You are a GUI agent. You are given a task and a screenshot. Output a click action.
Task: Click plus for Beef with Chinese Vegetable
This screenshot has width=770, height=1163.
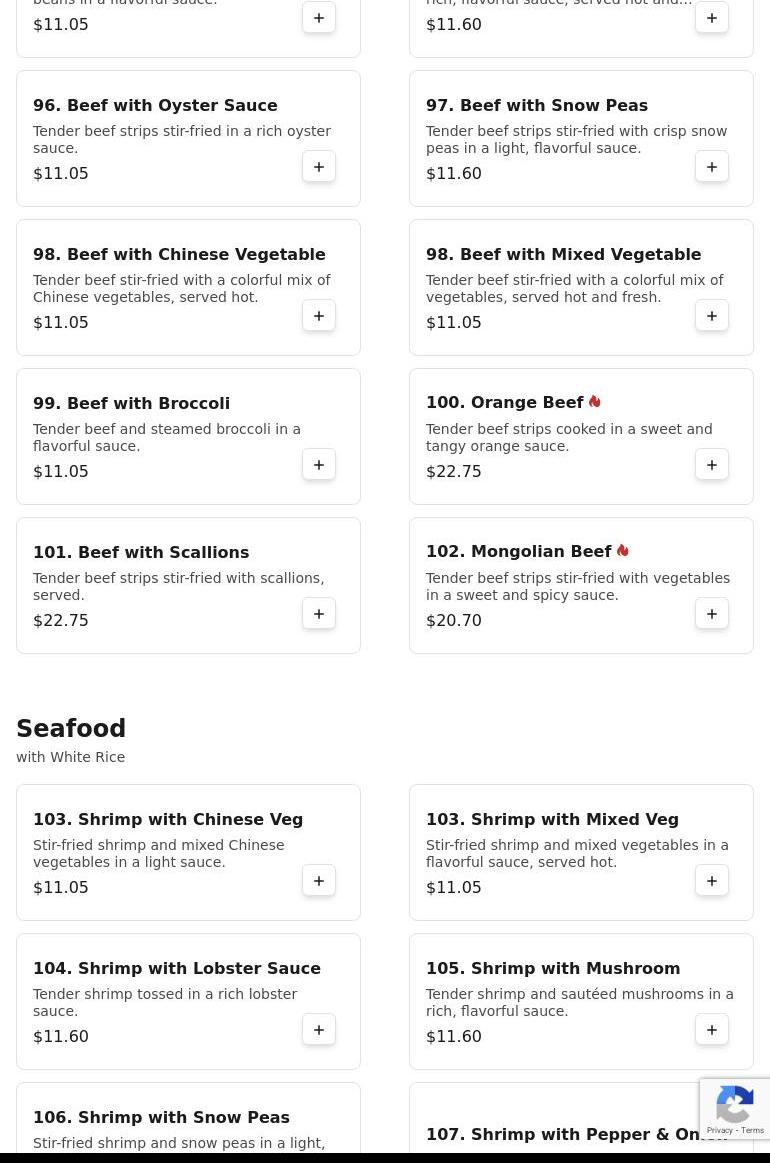(x=319, y=316)
